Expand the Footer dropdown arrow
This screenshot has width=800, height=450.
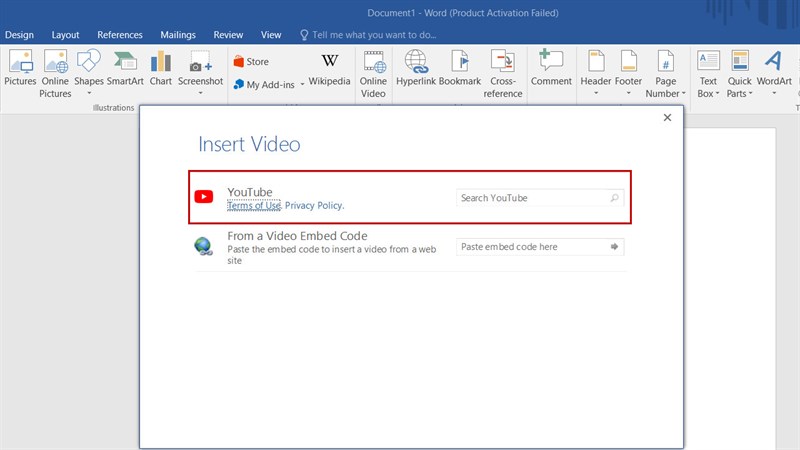[x=628, y=93]
